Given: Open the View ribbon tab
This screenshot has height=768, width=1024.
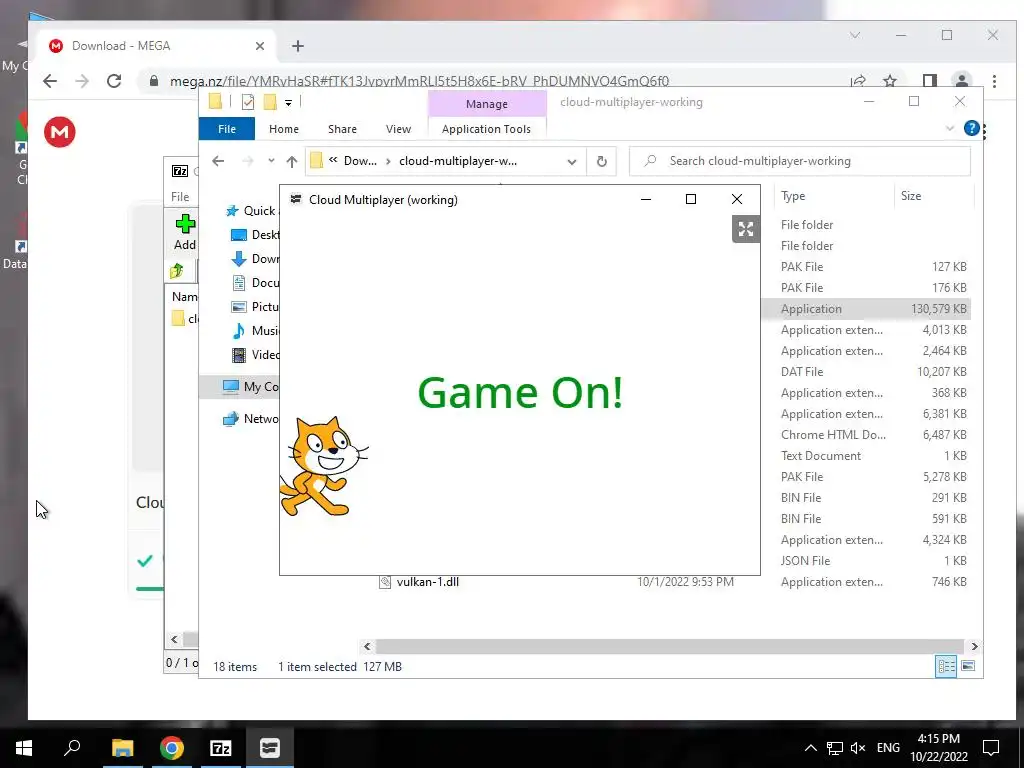Looking at the screenshot, I should pos(398,129).
